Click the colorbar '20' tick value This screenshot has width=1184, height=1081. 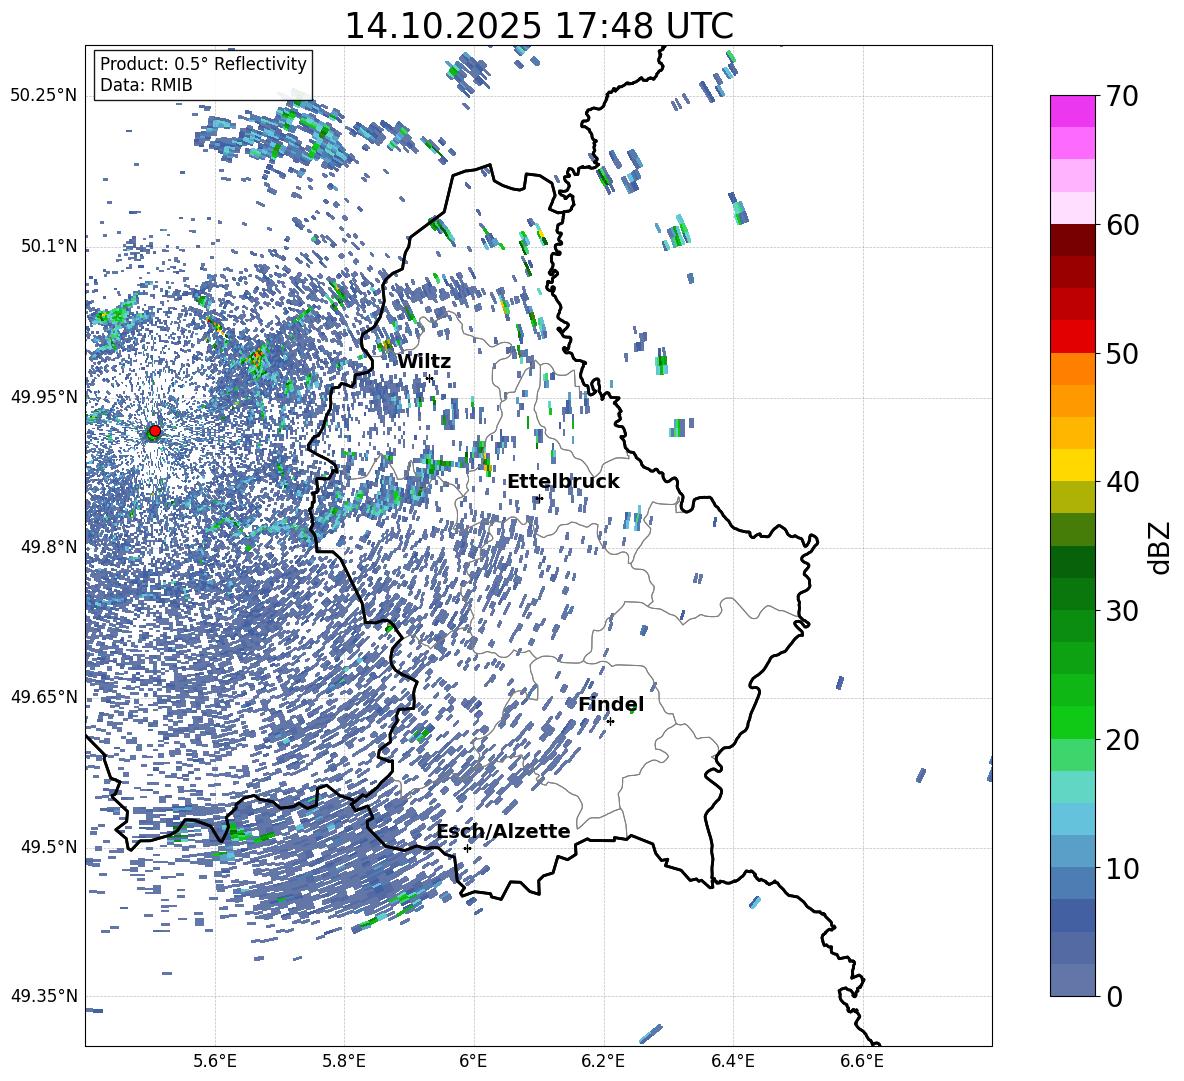(x=1122, y=739)
